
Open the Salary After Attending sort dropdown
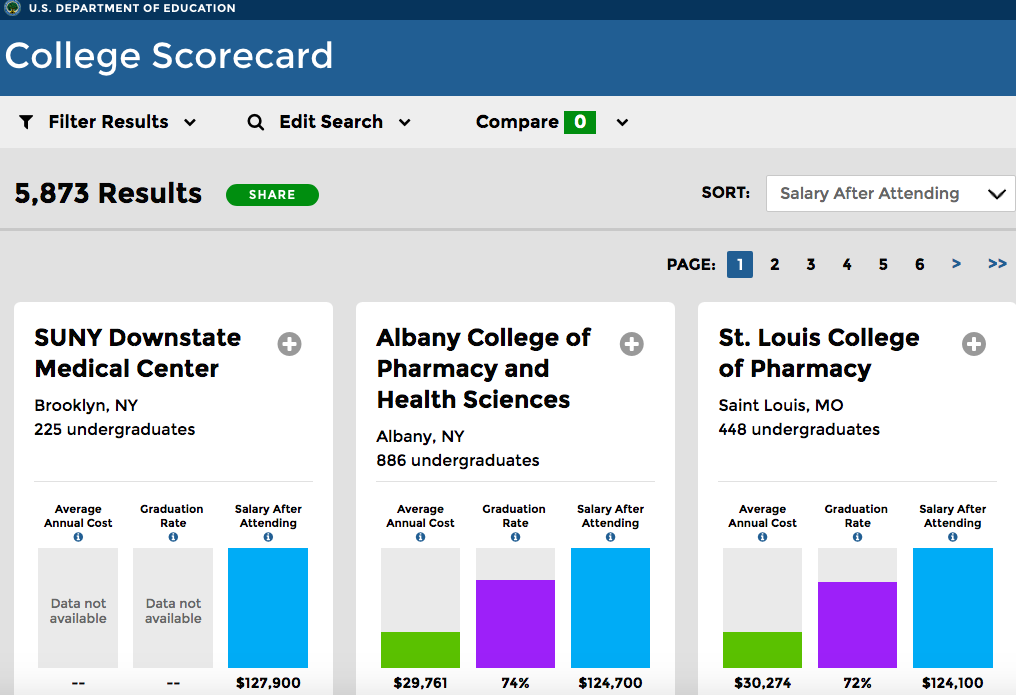pyautogui.click(x=890, y=193)
